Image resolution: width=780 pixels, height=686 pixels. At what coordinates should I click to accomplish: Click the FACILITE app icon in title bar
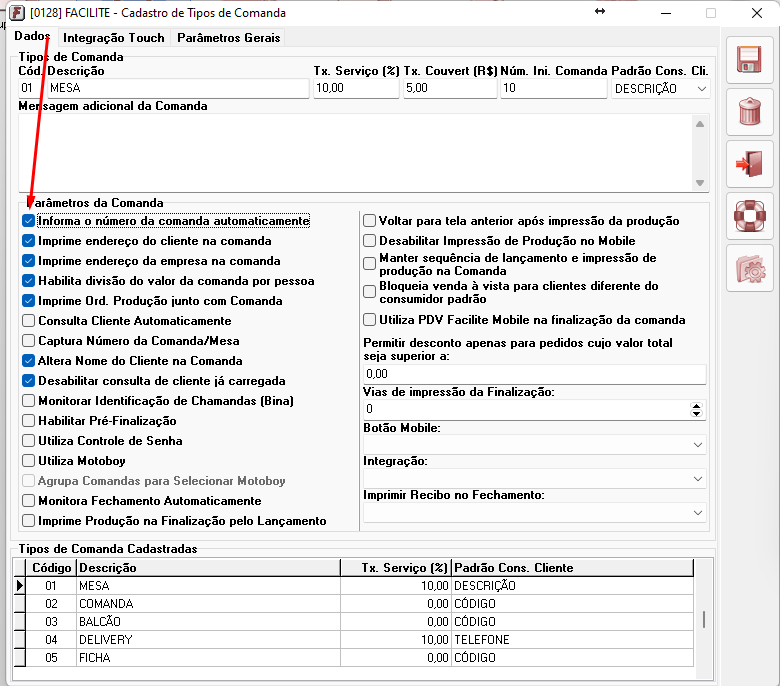click(x=17, y=12)
